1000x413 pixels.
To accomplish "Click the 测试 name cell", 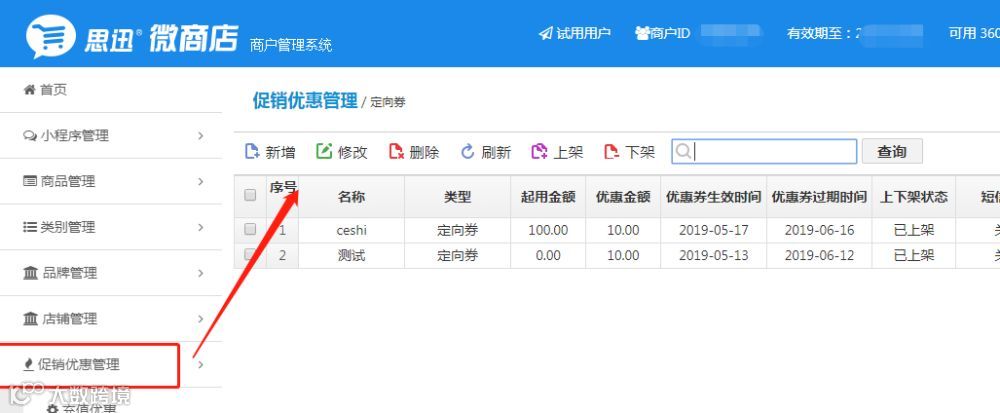I will pos(351,256).
